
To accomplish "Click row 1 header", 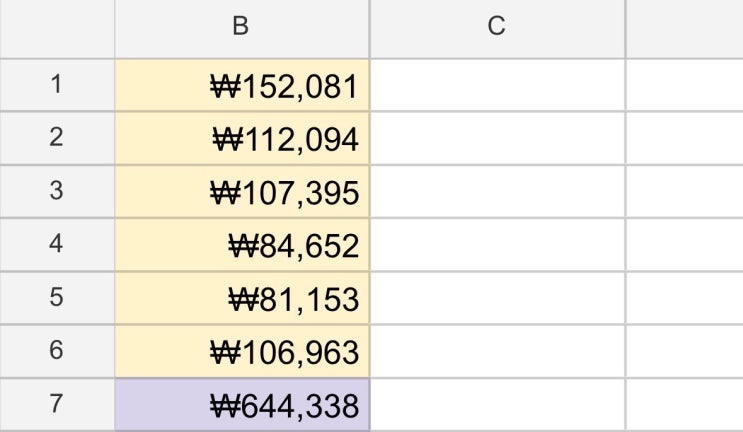I will [56, 86].
